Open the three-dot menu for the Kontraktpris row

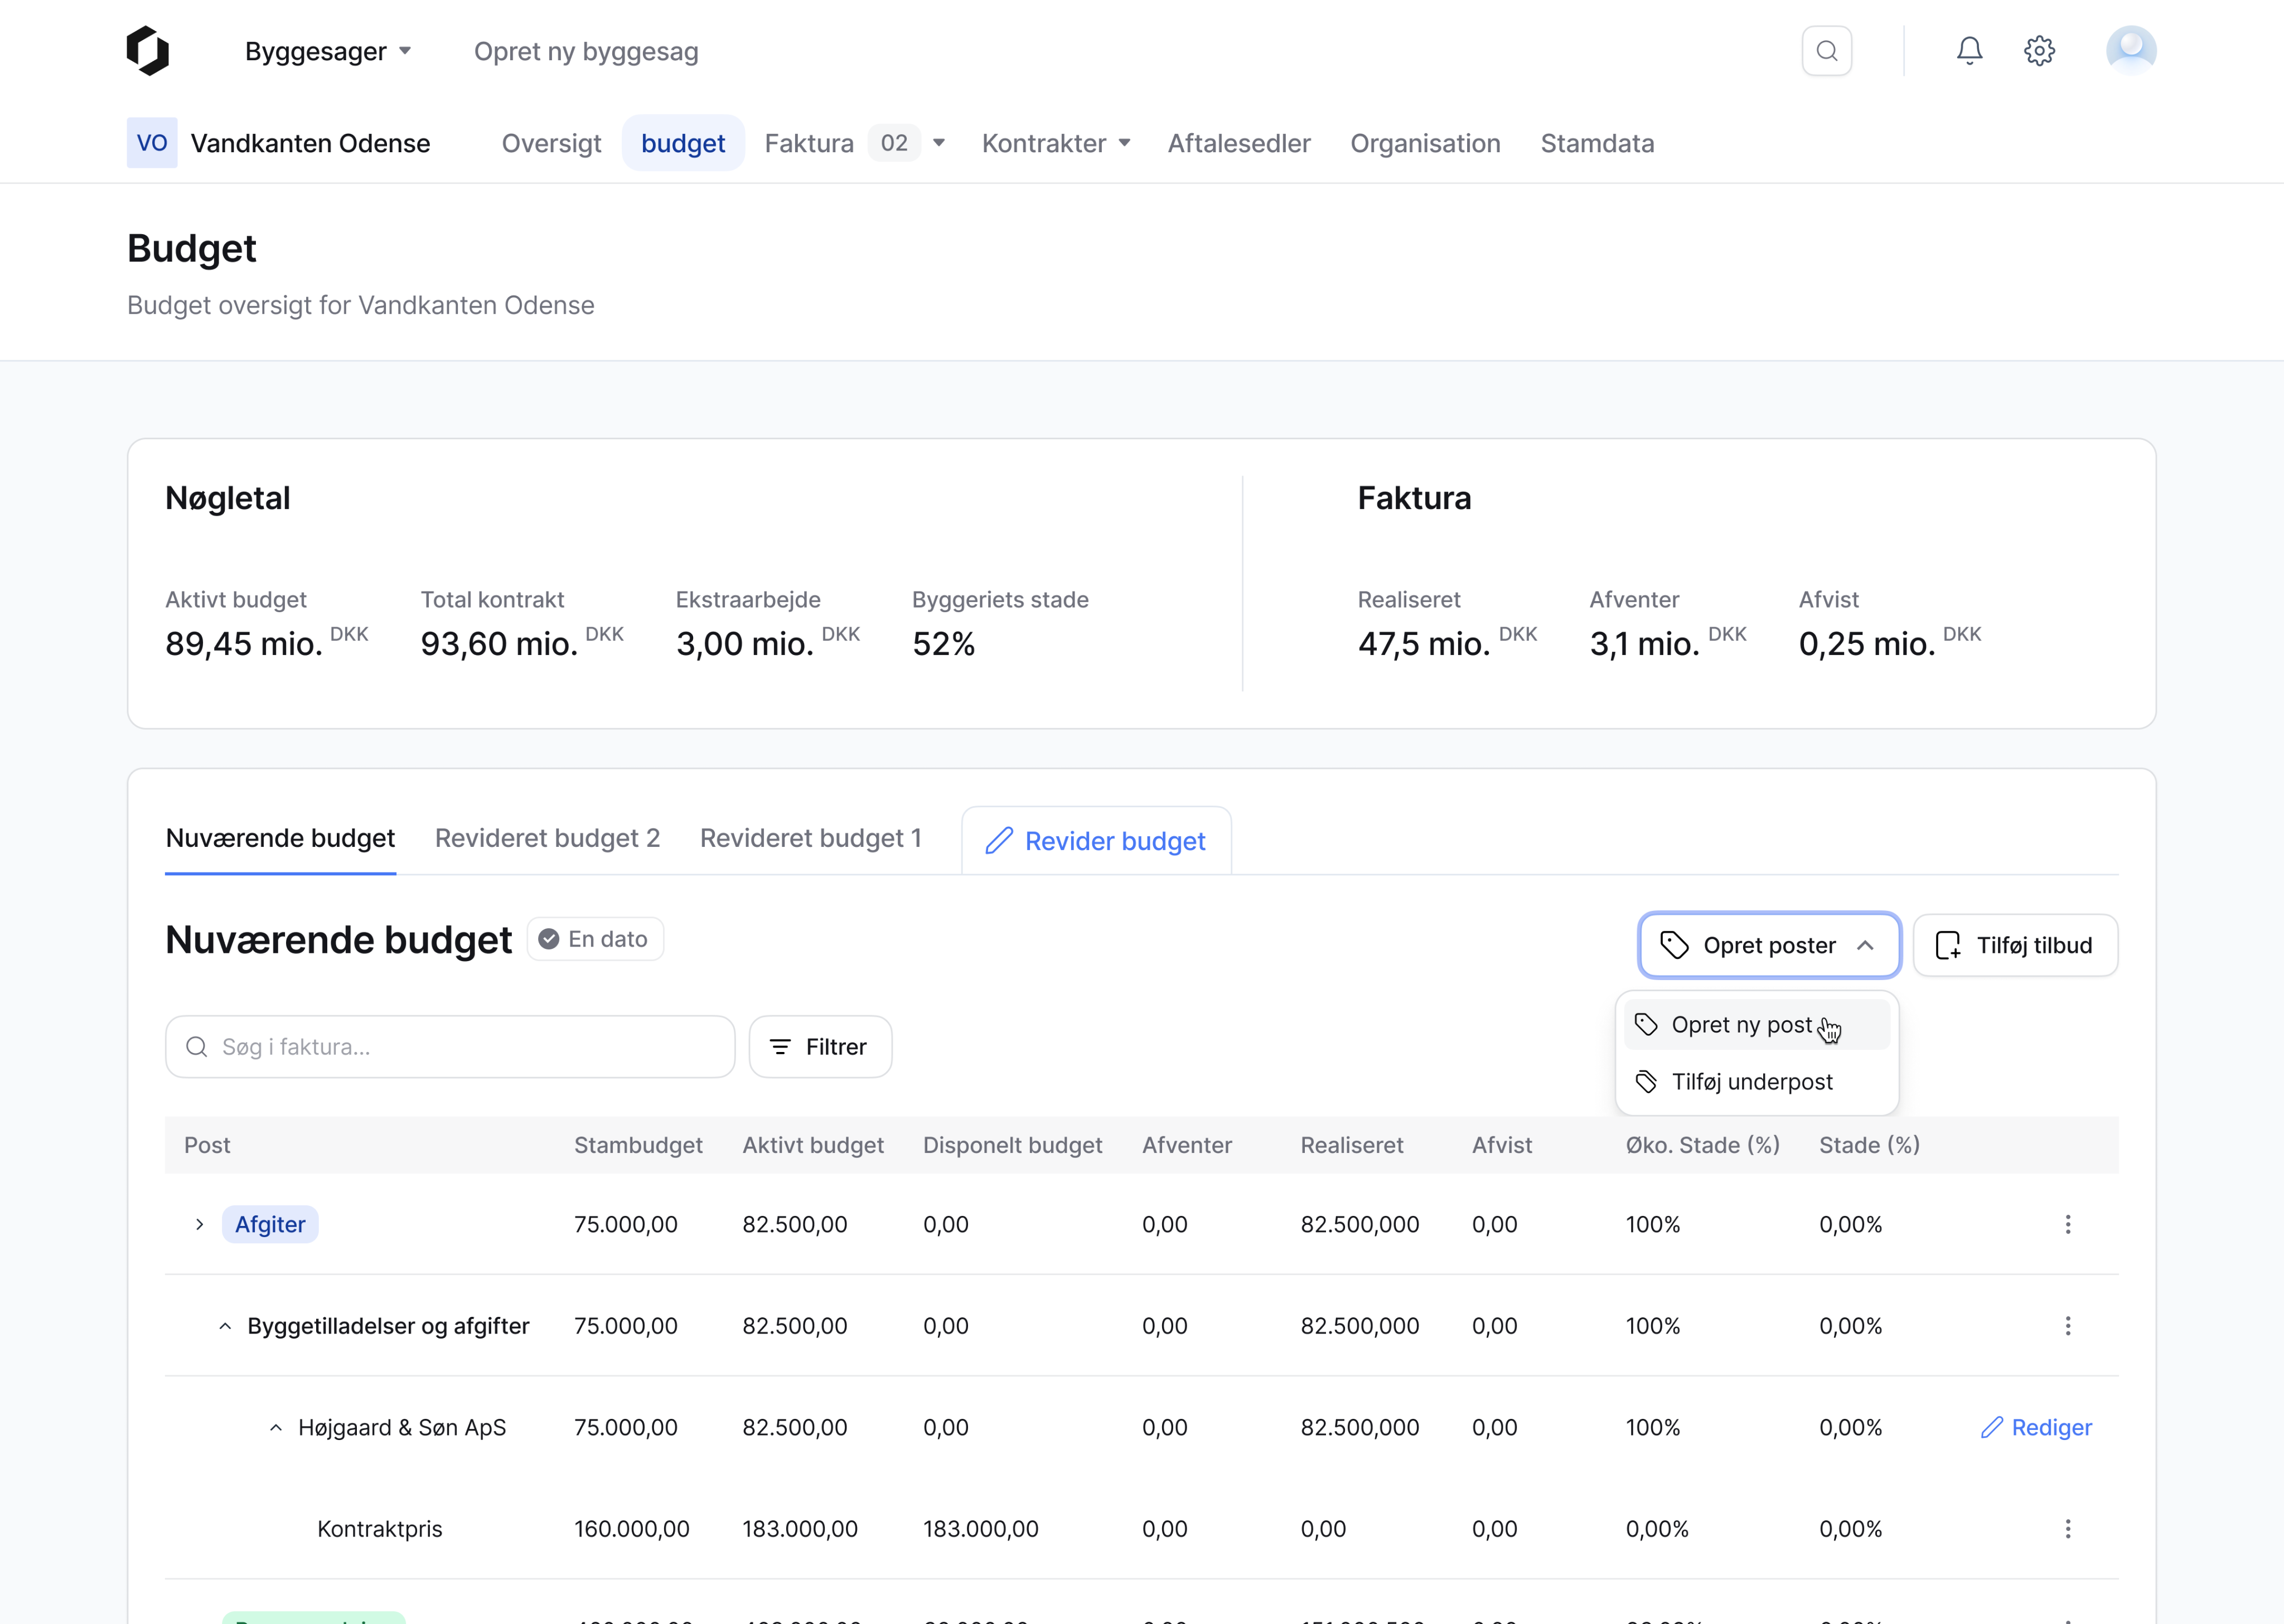pyautogui.click(x=2067, y=1528)
